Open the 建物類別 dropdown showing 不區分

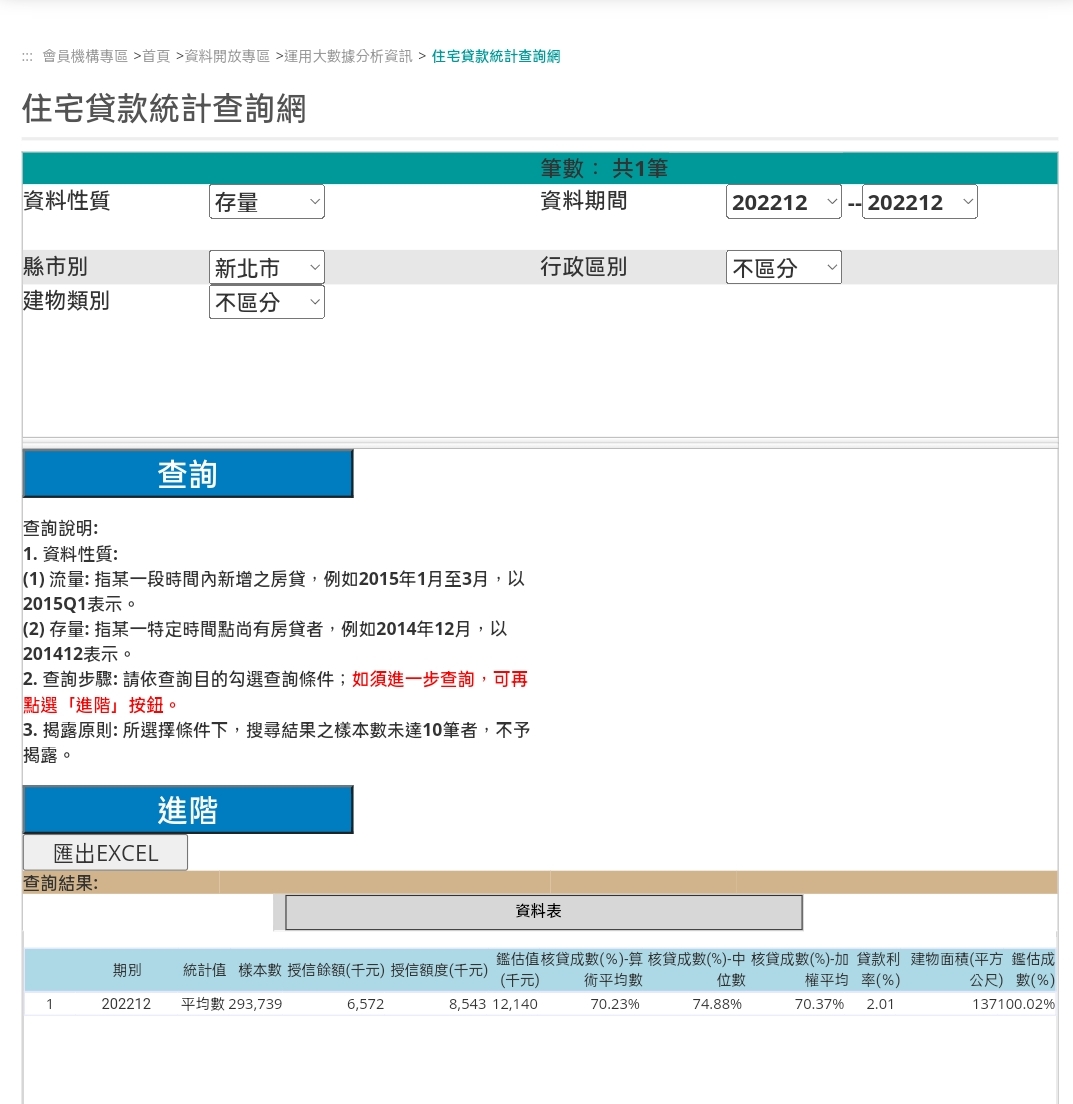point(266,302)
